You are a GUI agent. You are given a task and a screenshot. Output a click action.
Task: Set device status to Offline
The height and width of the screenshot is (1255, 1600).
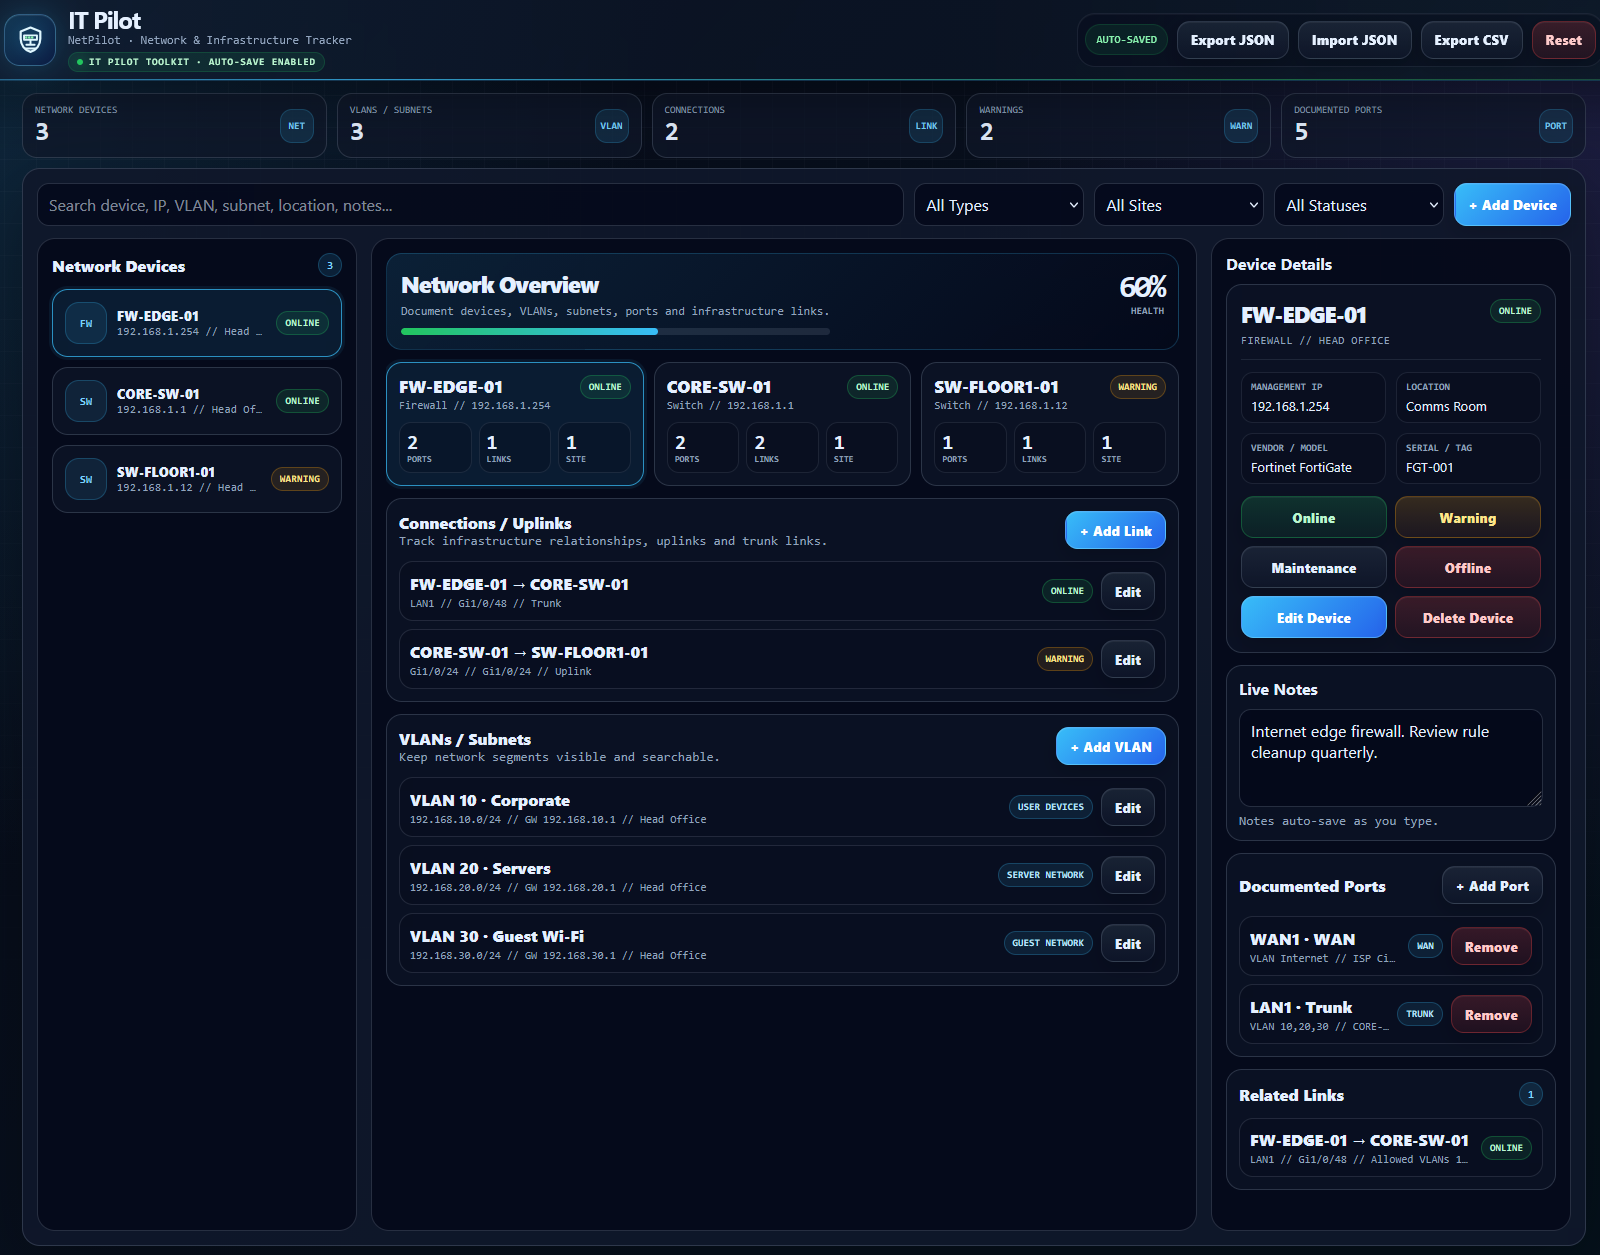coord(1467,568)
